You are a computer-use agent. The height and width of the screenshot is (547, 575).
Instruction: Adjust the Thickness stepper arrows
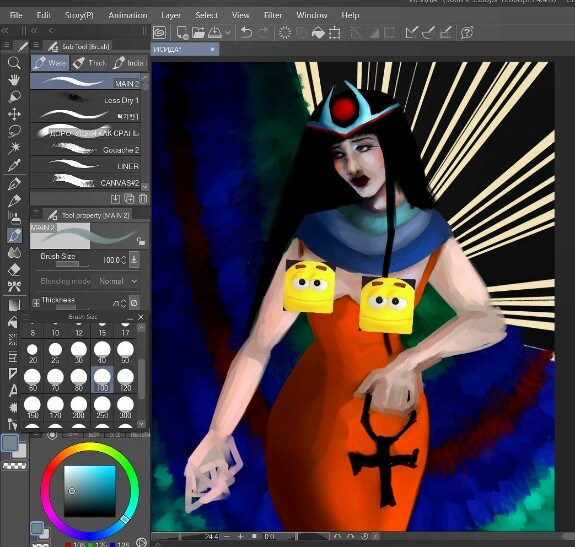(x=123, y=304)
